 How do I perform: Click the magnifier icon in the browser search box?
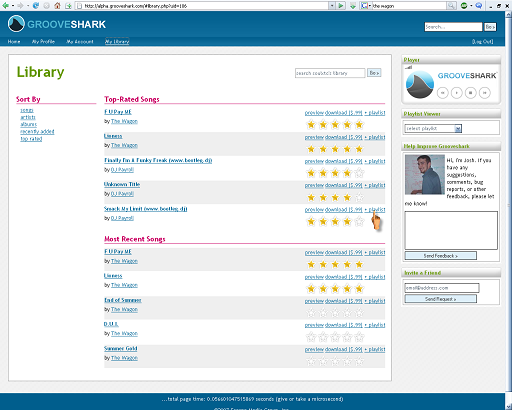(451, 6)
